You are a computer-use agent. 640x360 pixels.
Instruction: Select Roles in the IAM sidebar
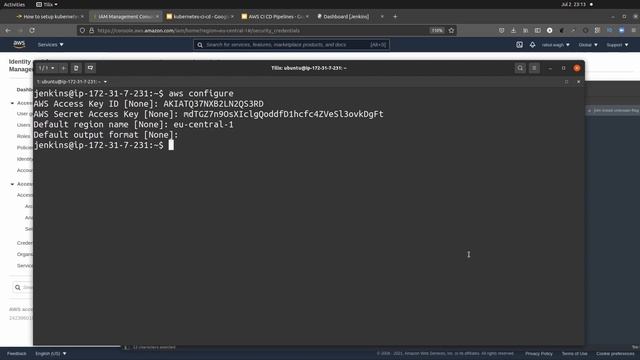(x=24, y=136)
